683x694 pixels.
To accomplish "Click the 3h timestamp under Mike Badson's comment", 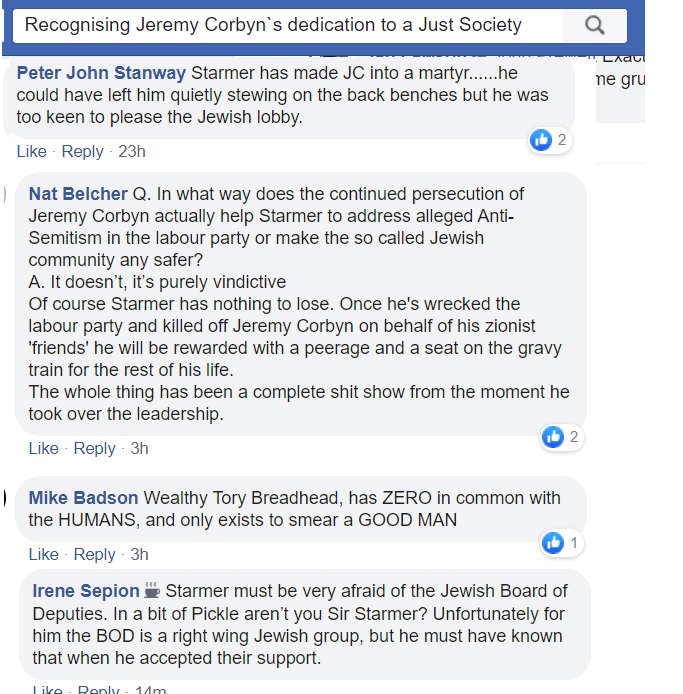I will pos(139,554).
